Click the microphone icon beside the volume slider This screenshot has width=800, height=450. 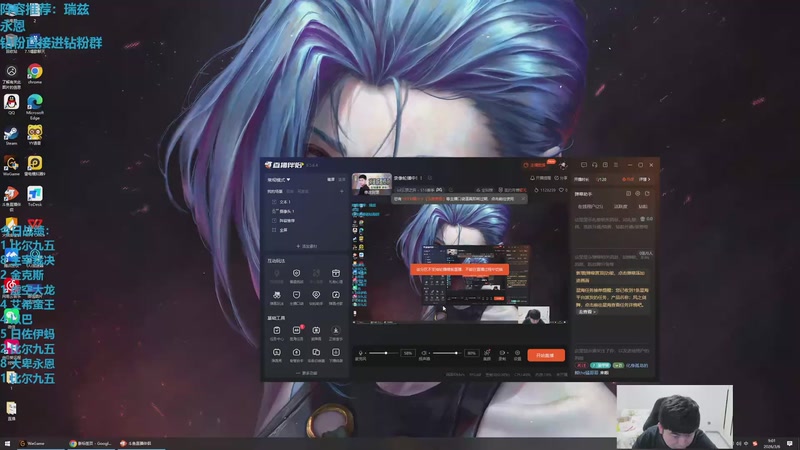tap(361, 353)
